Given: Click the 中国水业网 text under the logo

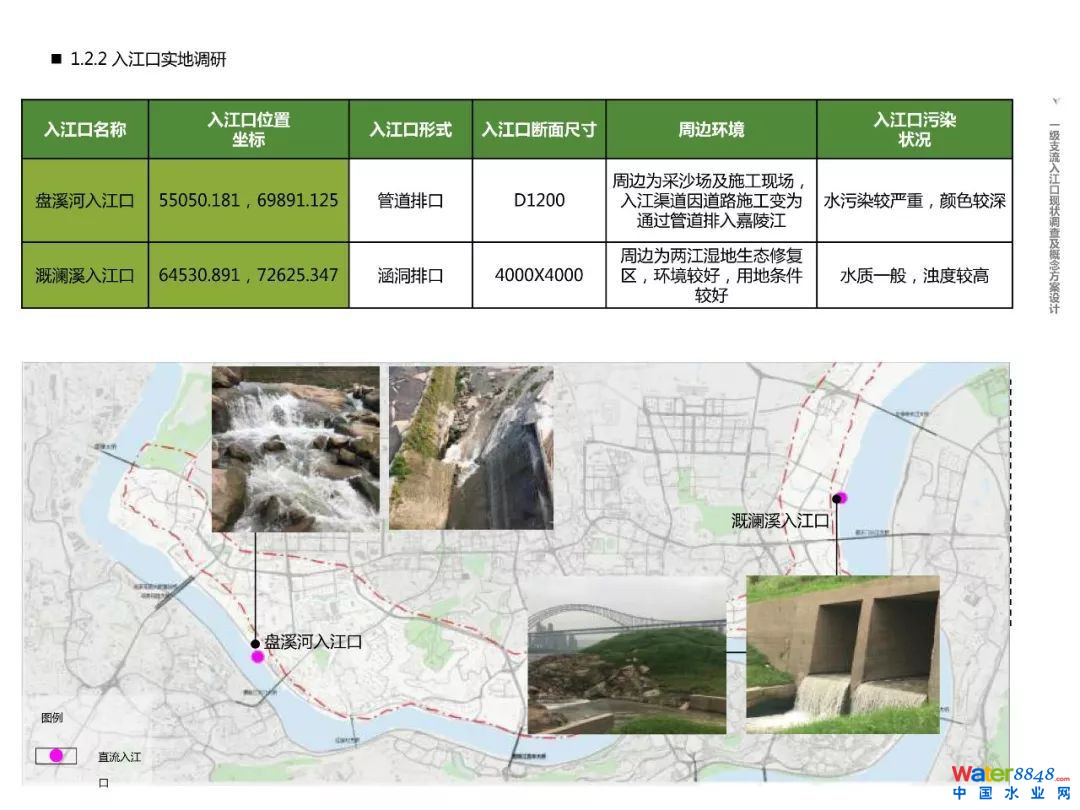Looking at the screenshot, I should (1010, 794).
